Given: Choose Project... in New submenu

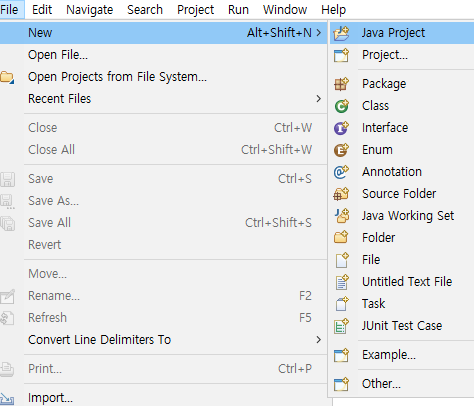Looking at the screenshot, I should coord(402,55).
